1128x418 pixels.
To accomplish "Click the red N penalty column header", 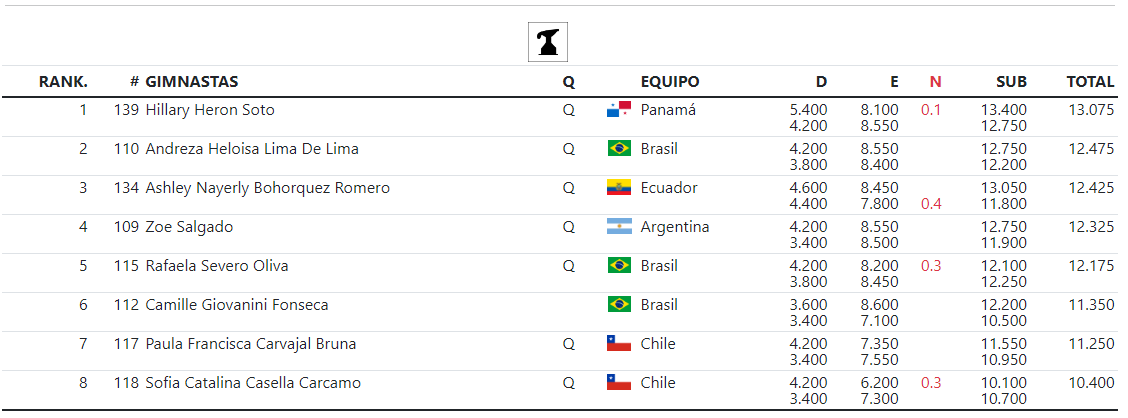I will [x=935, y=82].
